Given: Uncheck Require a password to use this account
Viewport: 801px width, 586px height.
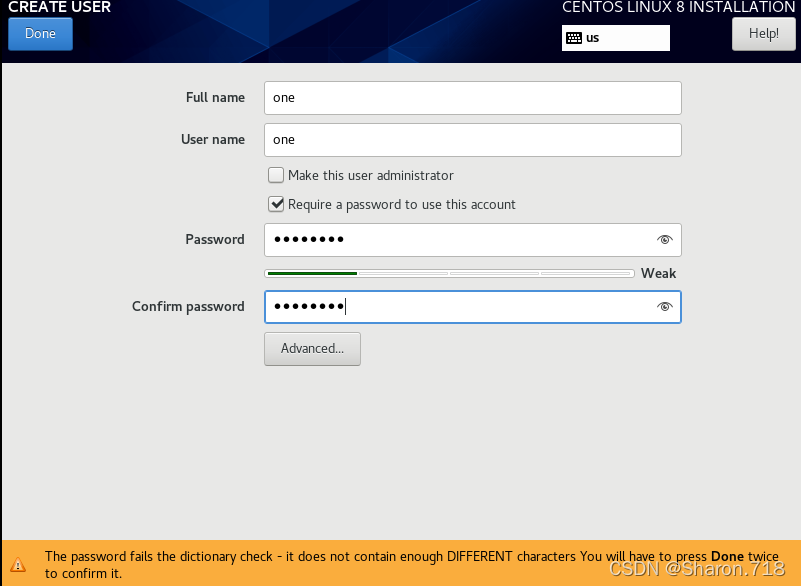Looking at the screenshot, I should 276,204.
